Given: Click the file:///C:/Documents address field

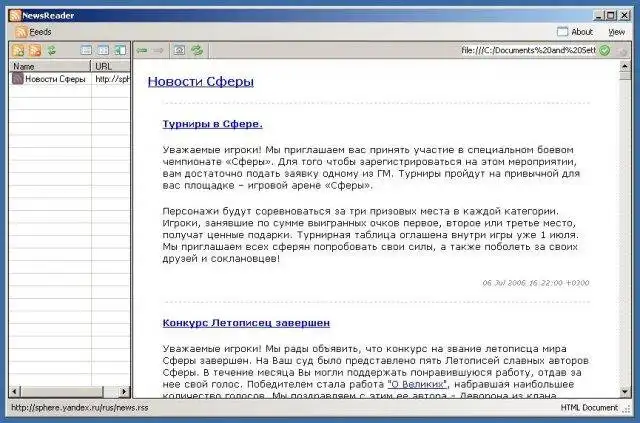Looking at the screenshot, I should click(x=529, y=51).
